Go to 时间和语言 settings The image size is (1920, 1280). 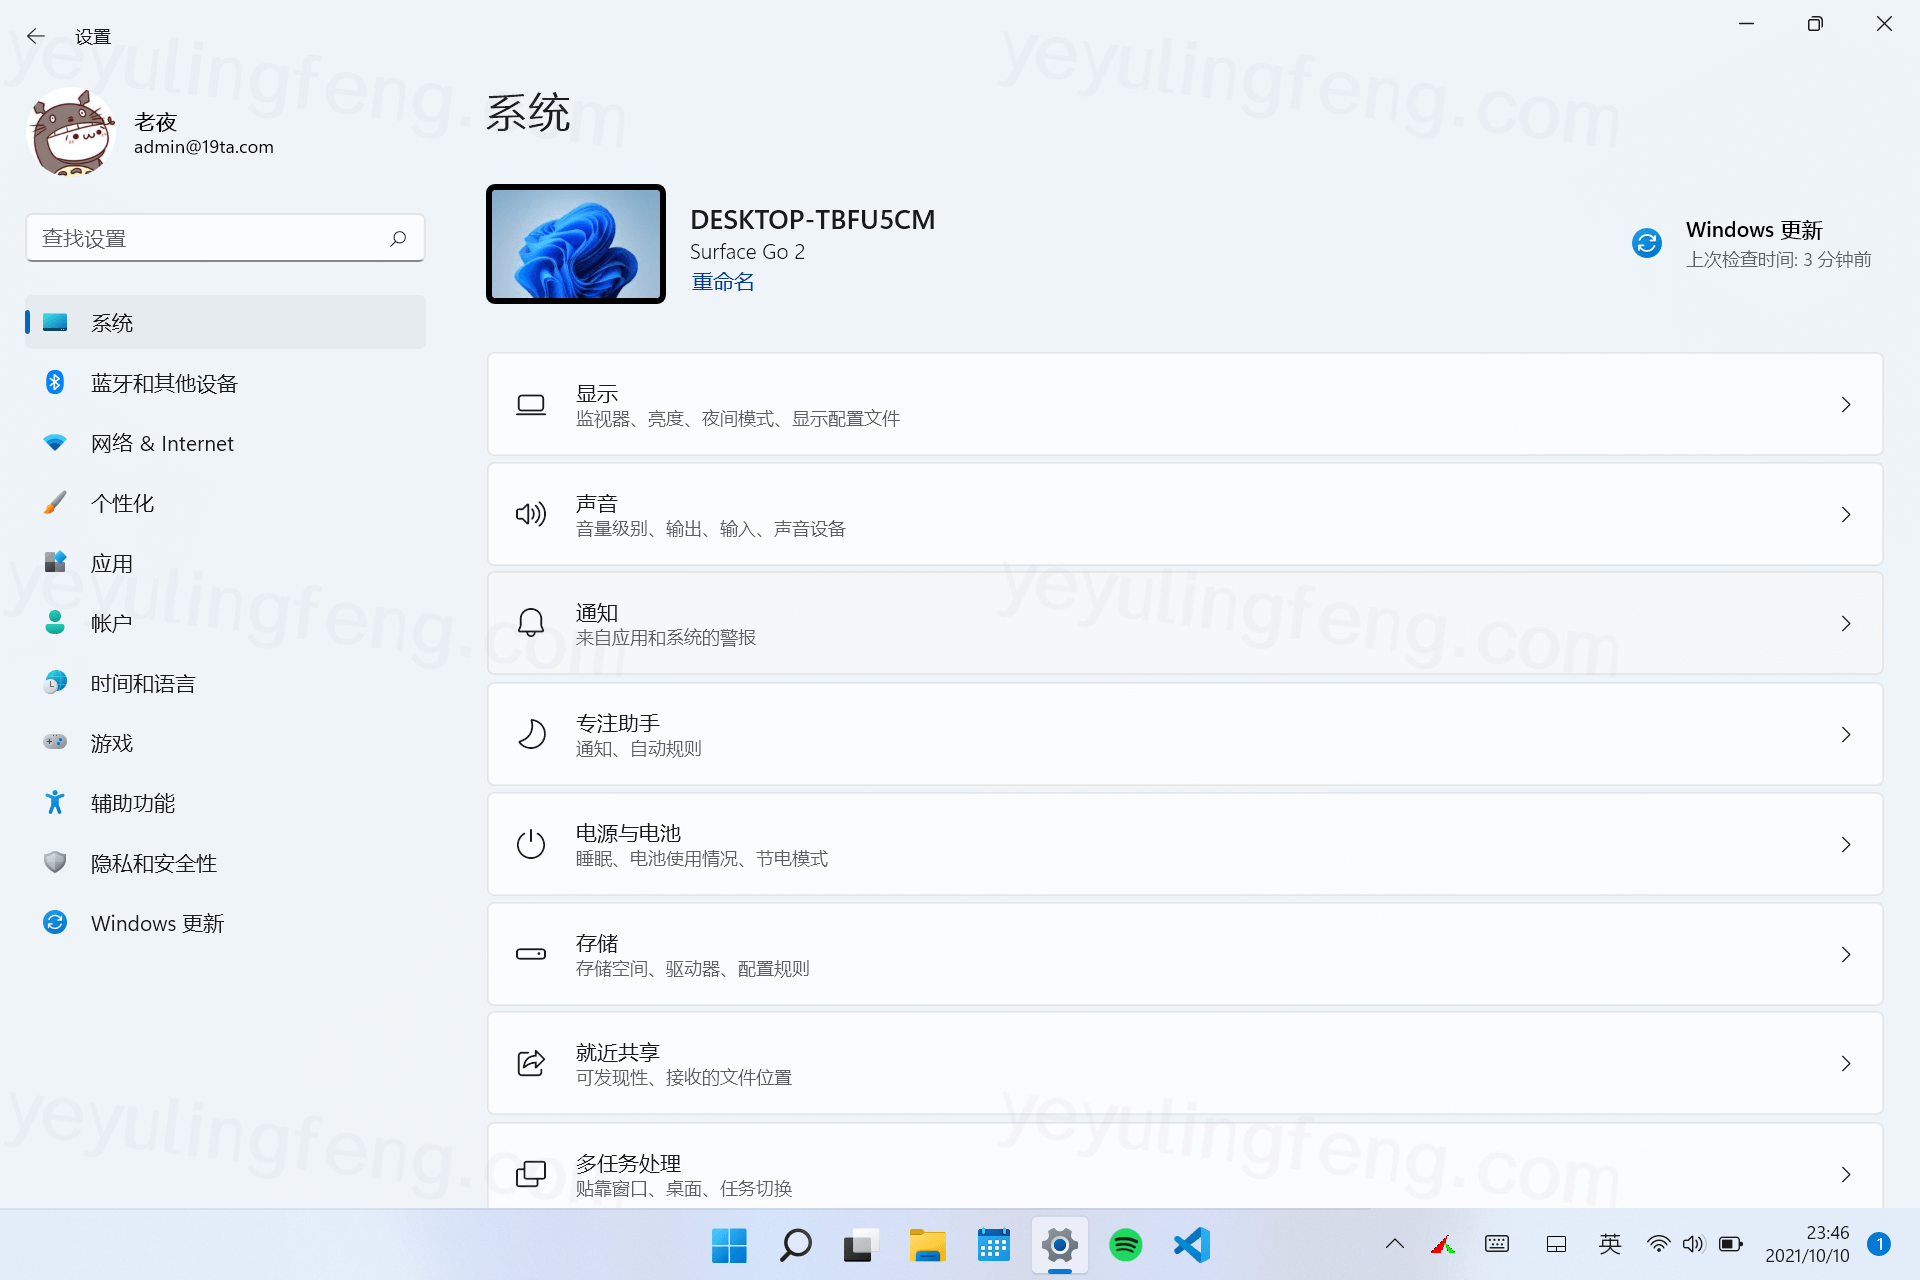(x=142, y=683)
